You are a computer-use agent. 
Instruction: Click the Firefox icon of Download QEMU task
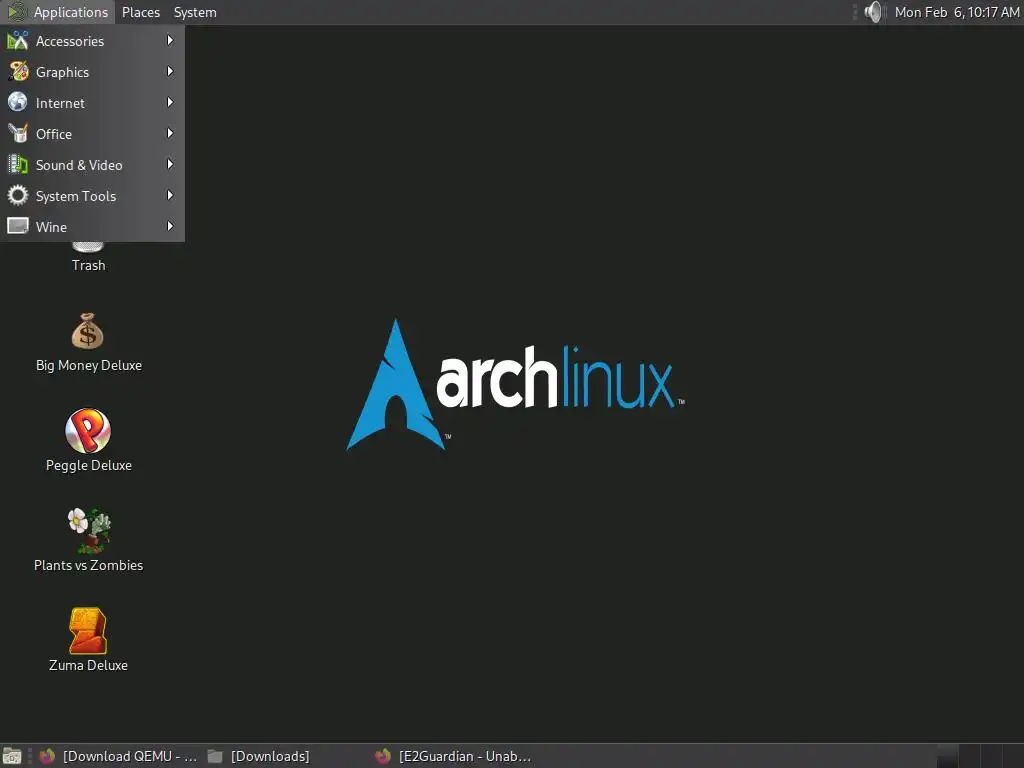[47, 756]
